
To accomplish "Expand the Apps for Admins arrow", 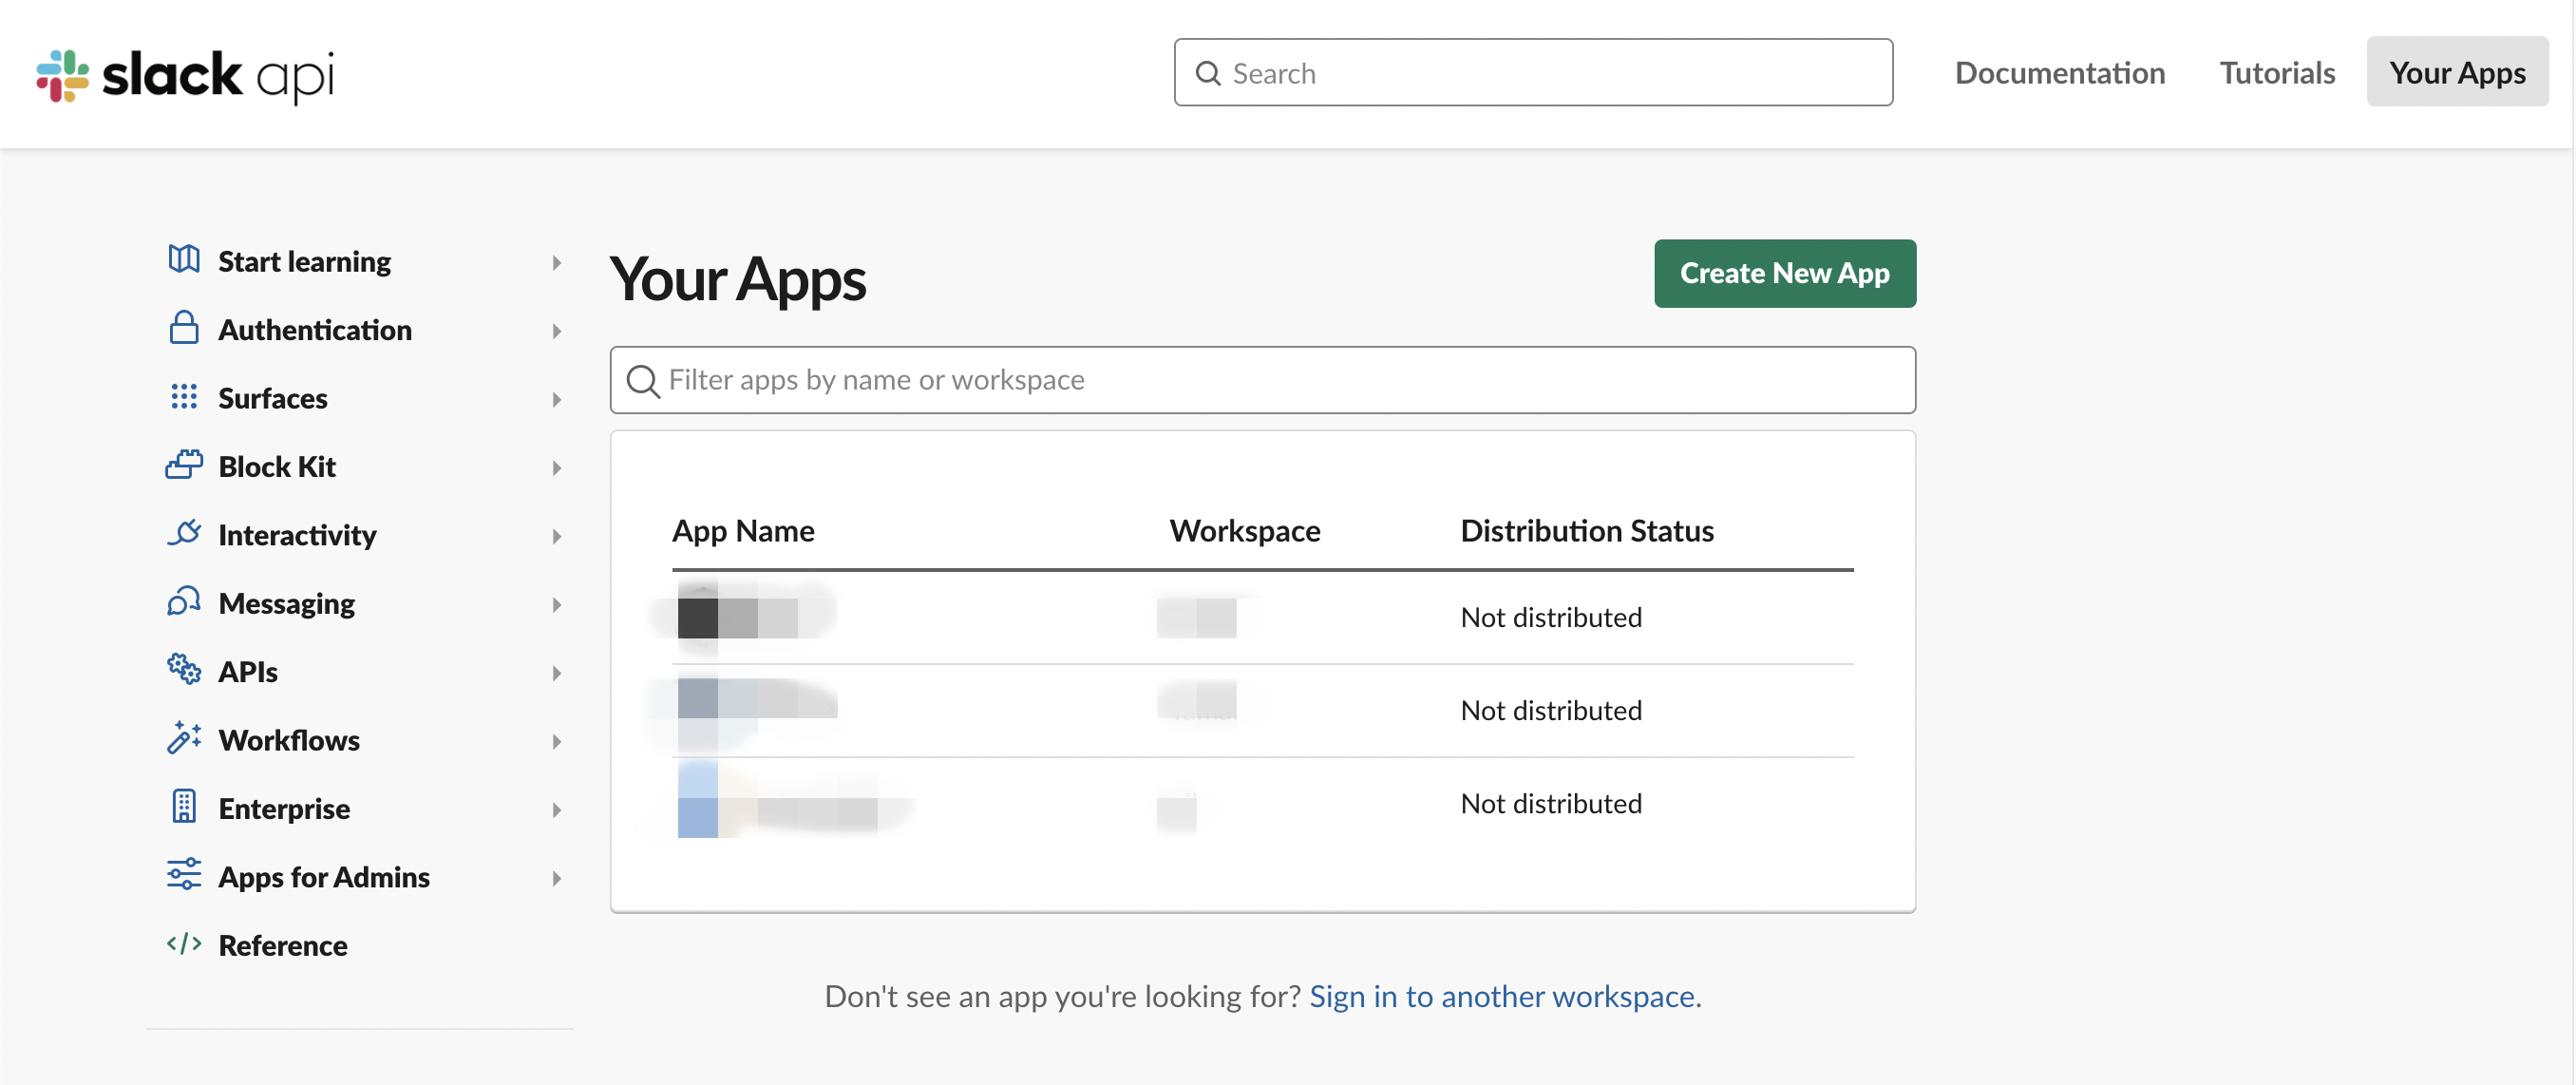I will pyautogui.click(x=557, y=878).
